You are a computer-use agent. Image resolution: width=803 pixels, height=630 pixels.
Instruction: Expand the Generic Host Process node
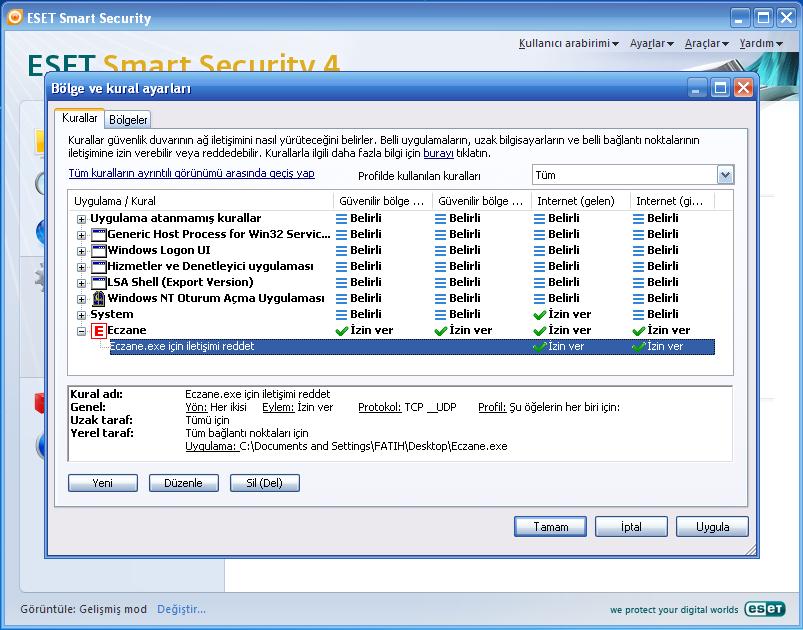[81, 235]
